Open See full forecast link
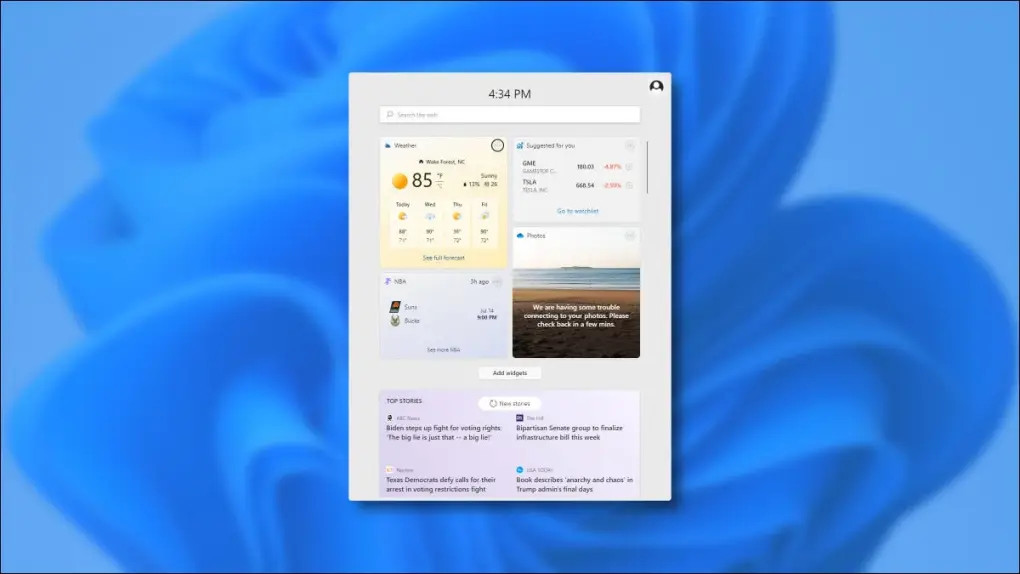Image resolution: width=1020 pixels, height=574 pixels. [444, 258]
